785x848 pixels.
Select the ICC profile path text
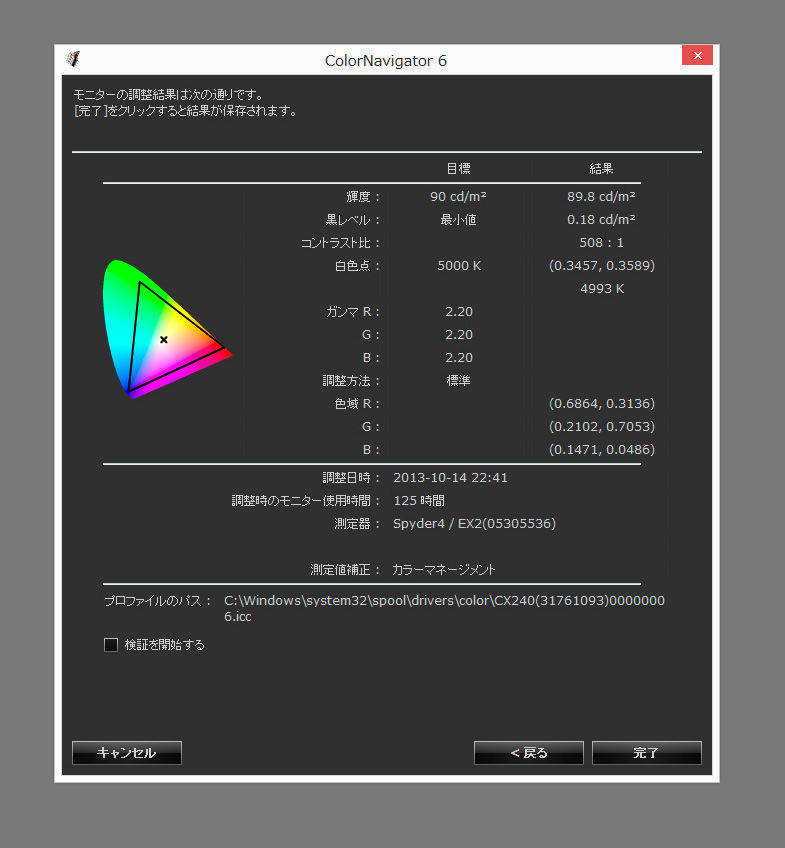click(x=444, y=608)
